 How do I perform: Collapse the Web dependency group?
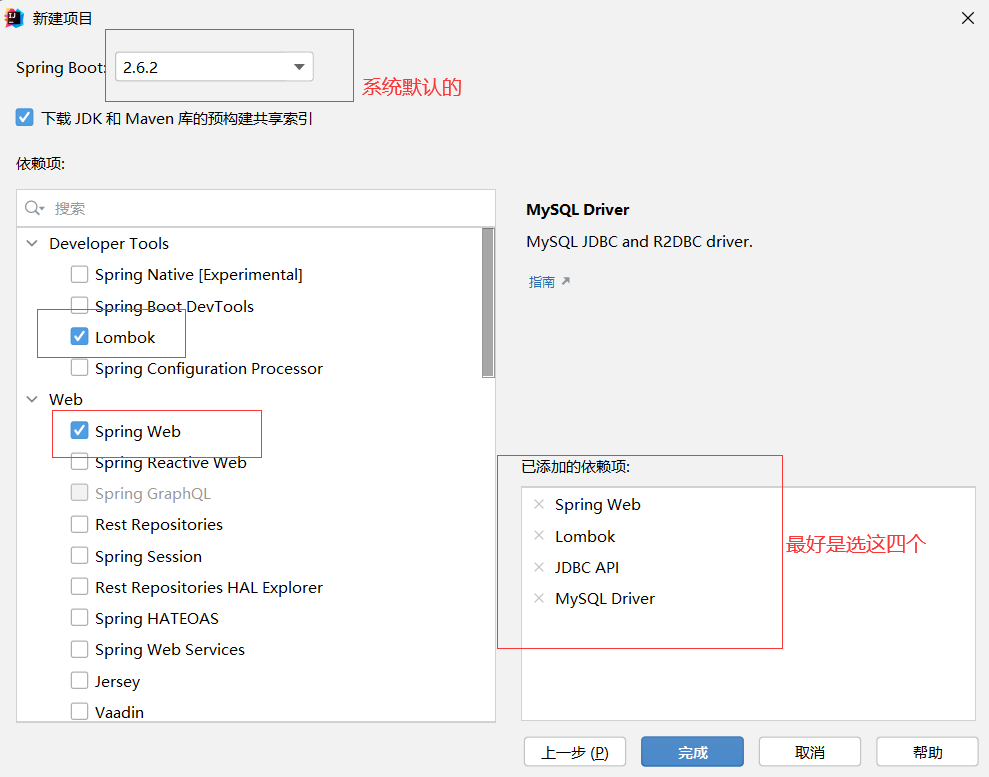pos(32,399)
